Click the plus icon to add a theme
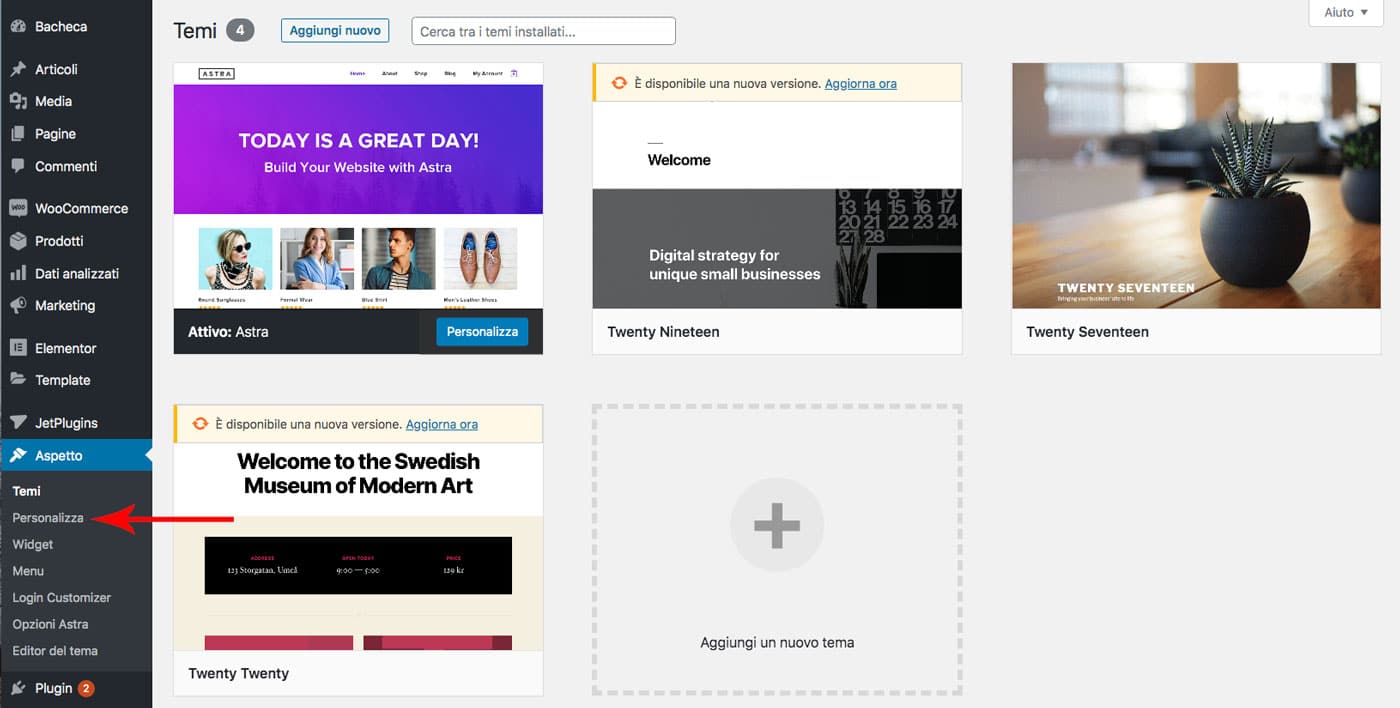 777,524
